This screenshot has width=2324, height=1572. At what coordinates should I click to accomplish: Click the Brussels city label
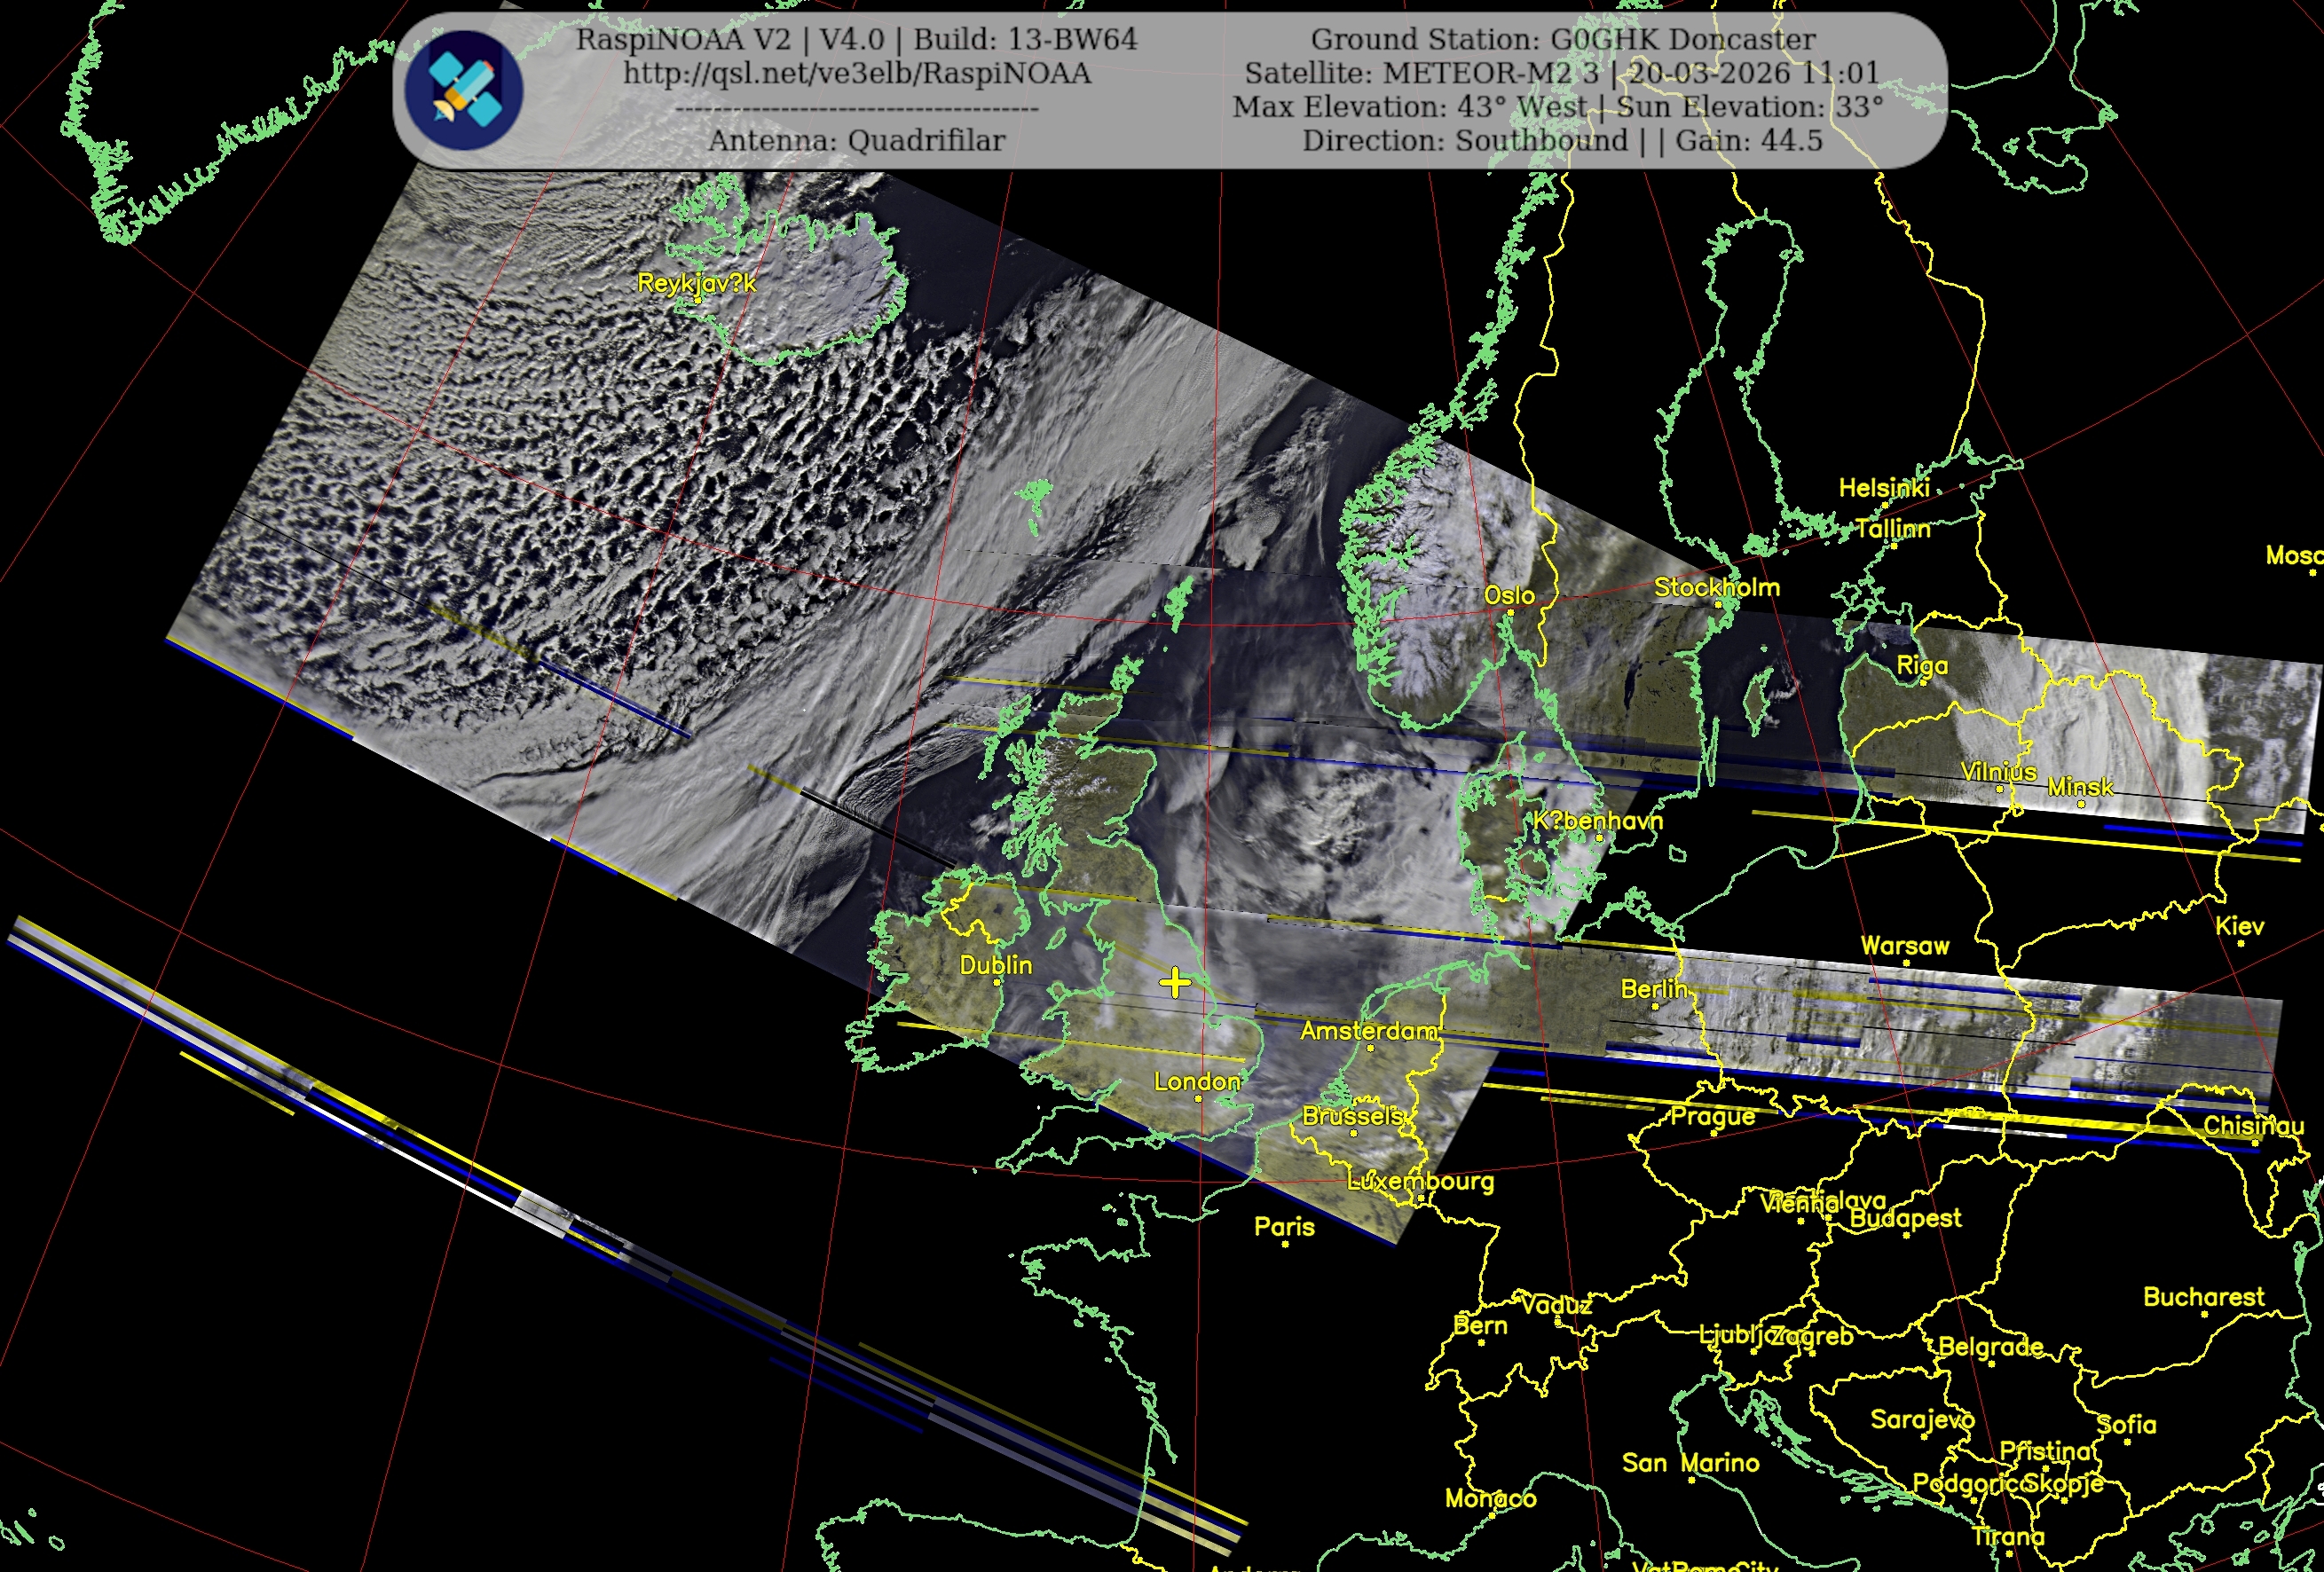pyautogui.click(x=1352, y=1116)
